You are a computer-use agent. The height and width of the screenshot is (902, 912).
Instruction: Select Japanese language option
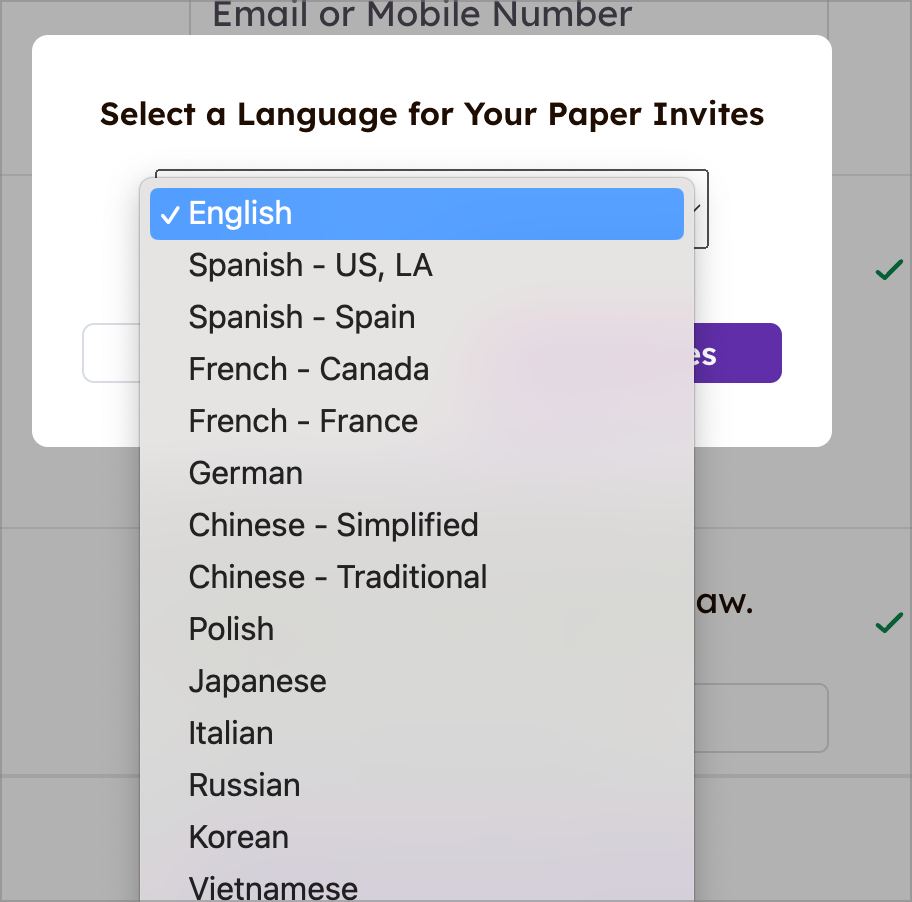point(257,681)
